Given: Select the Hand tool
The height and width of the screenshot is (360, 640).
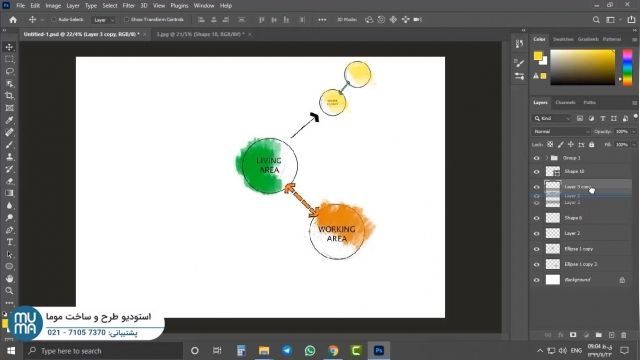Looking at the screenshot, I should tap(9, 278).
